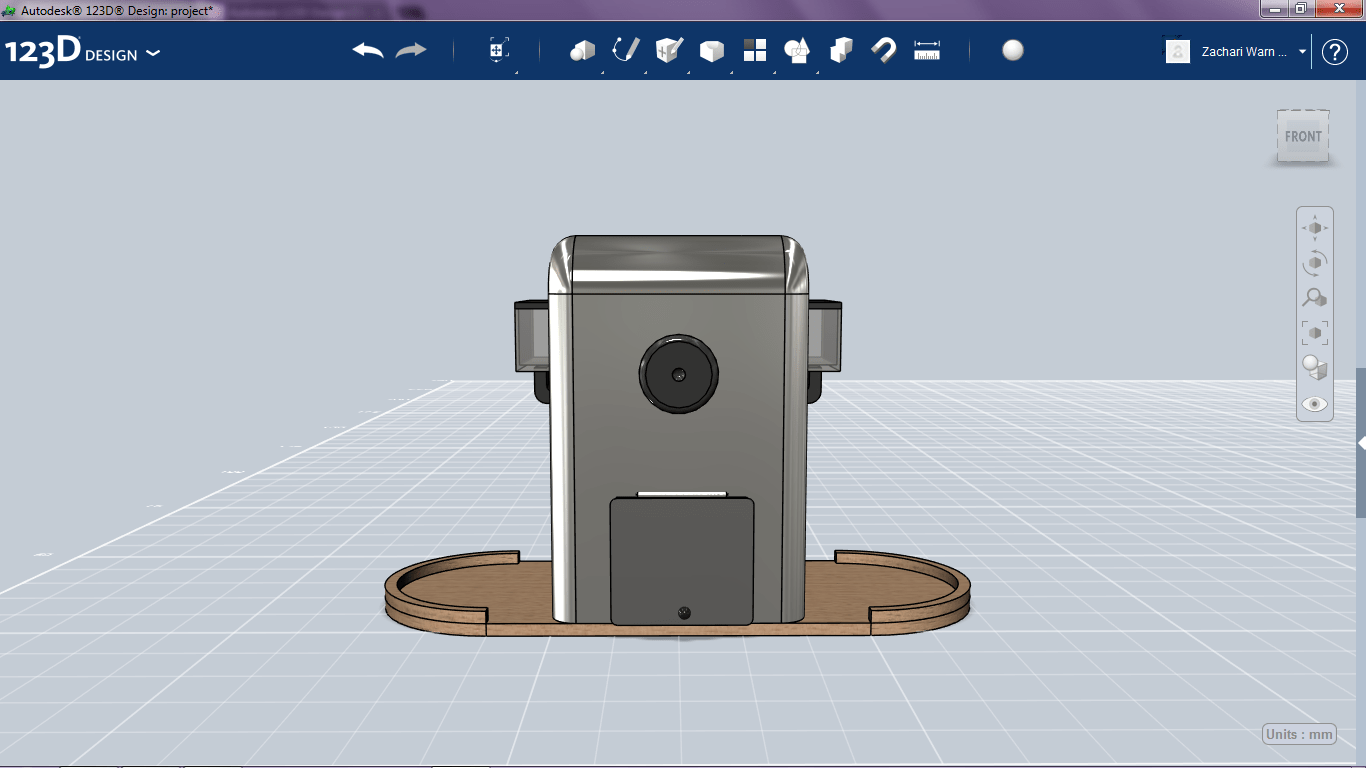Activate the Snap magnet tool

click(x=884, y=50)
